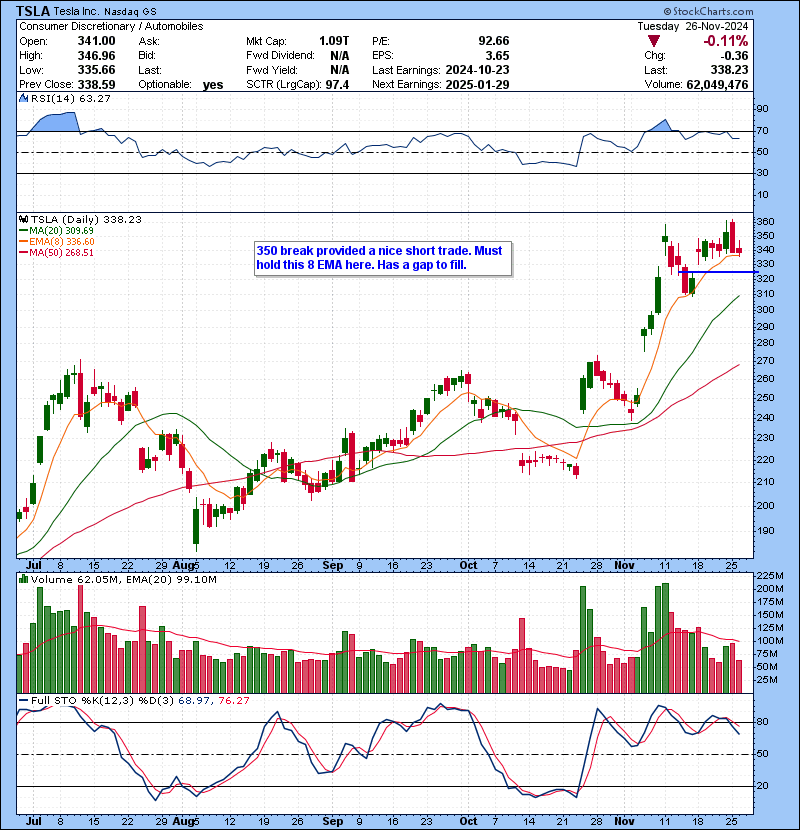Click the 225M volume axis label
Viewport: 800px width, 830px height.
tap(770, 575)
